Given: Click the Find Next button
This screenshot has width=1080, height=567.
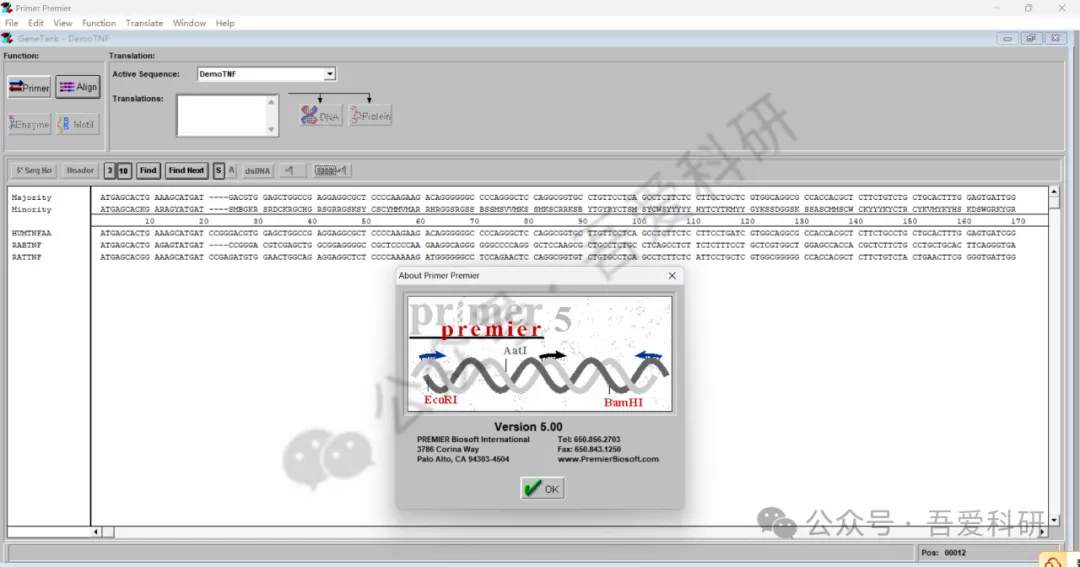Looking at the screenshot, I should [x=186, y=170].
